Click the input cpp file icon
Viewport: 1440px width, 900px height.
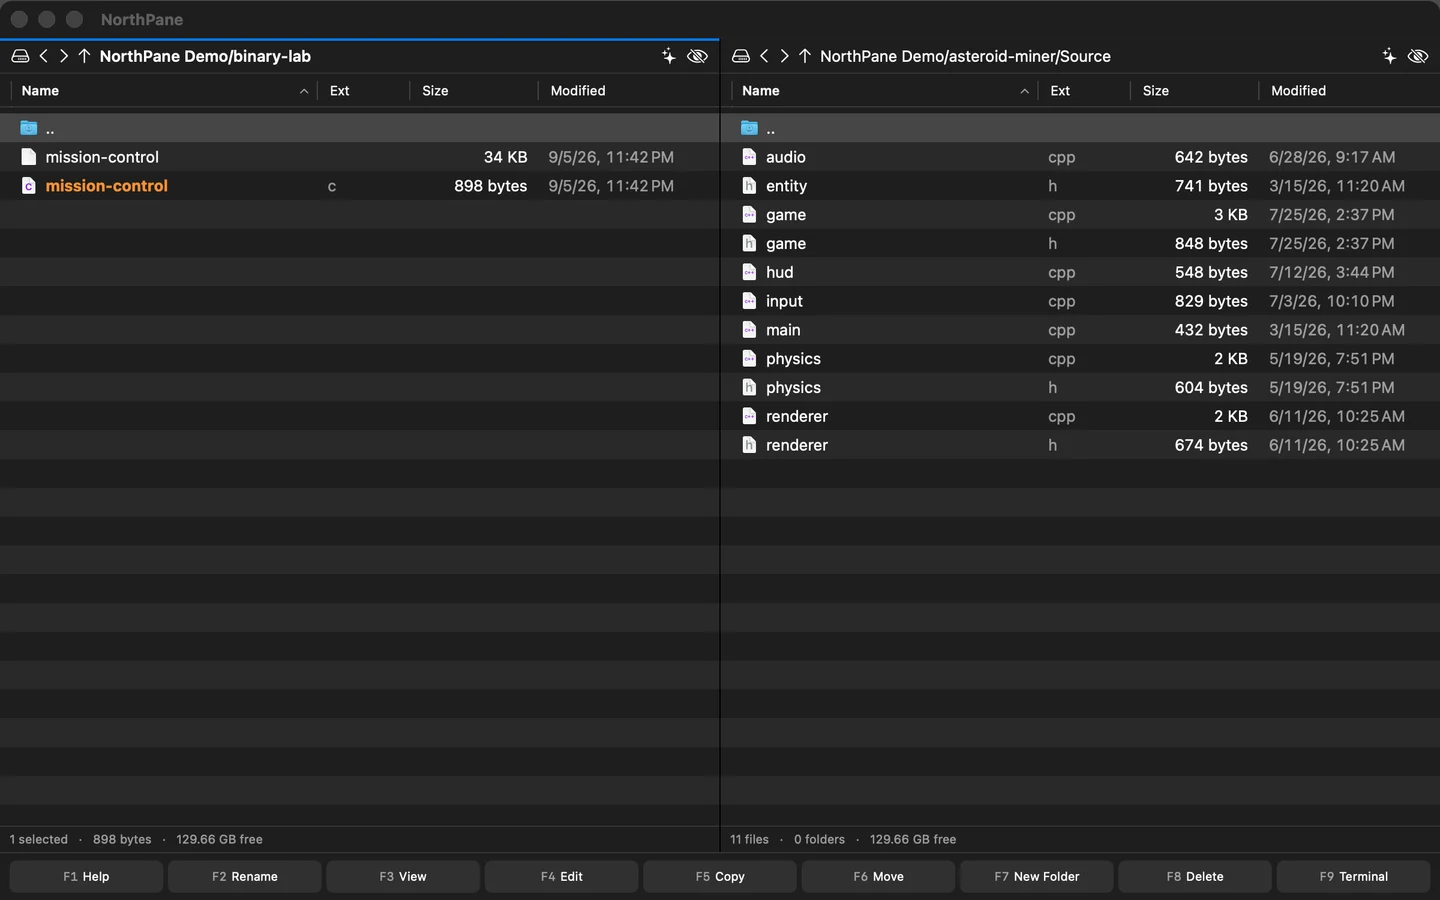pos(749,301)
